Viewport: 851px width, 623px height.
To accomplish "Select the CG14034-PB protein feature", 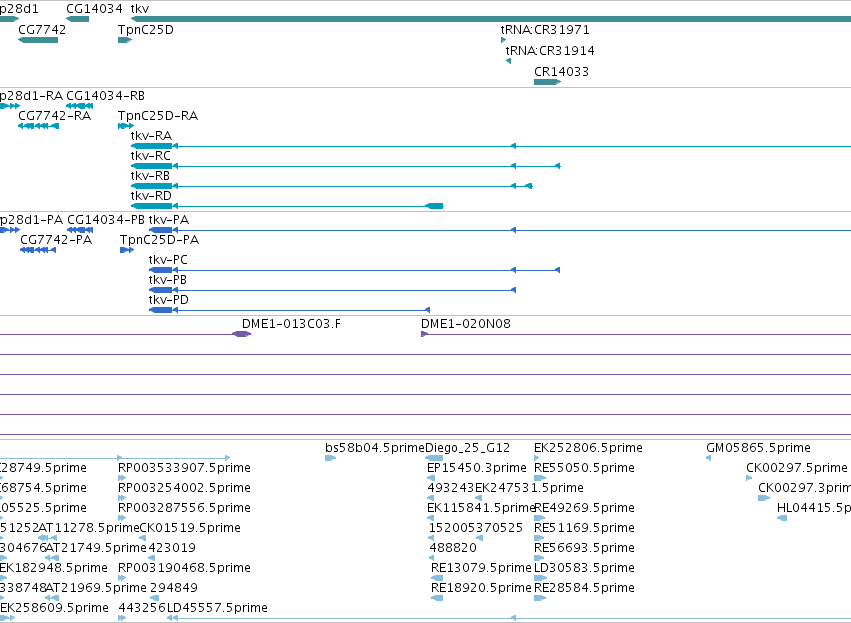I will point(80,230).
